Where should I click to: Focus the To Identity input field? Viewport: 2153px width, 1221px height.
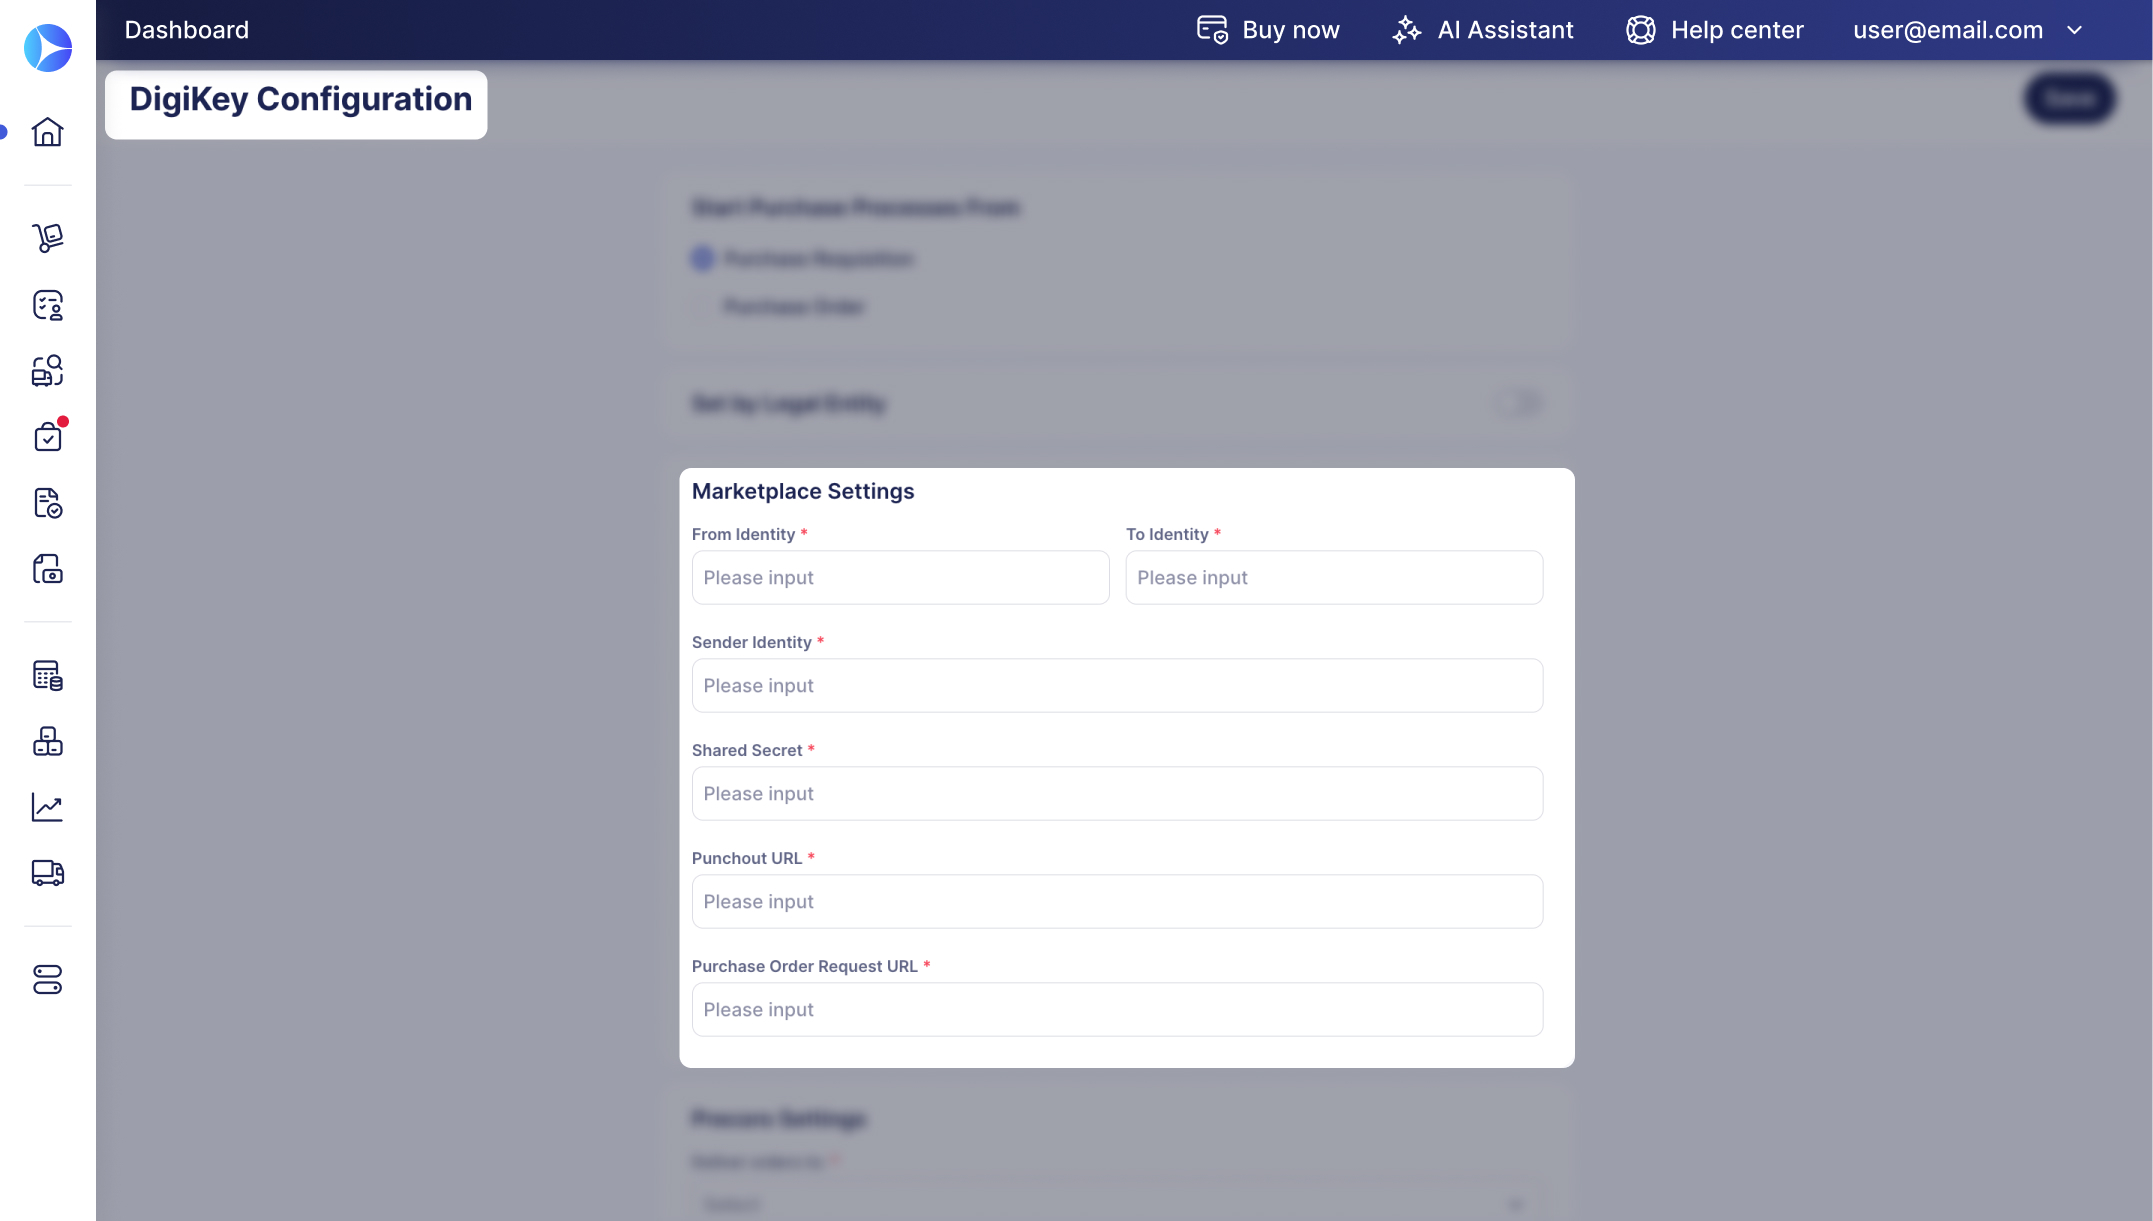[1334, 577]
